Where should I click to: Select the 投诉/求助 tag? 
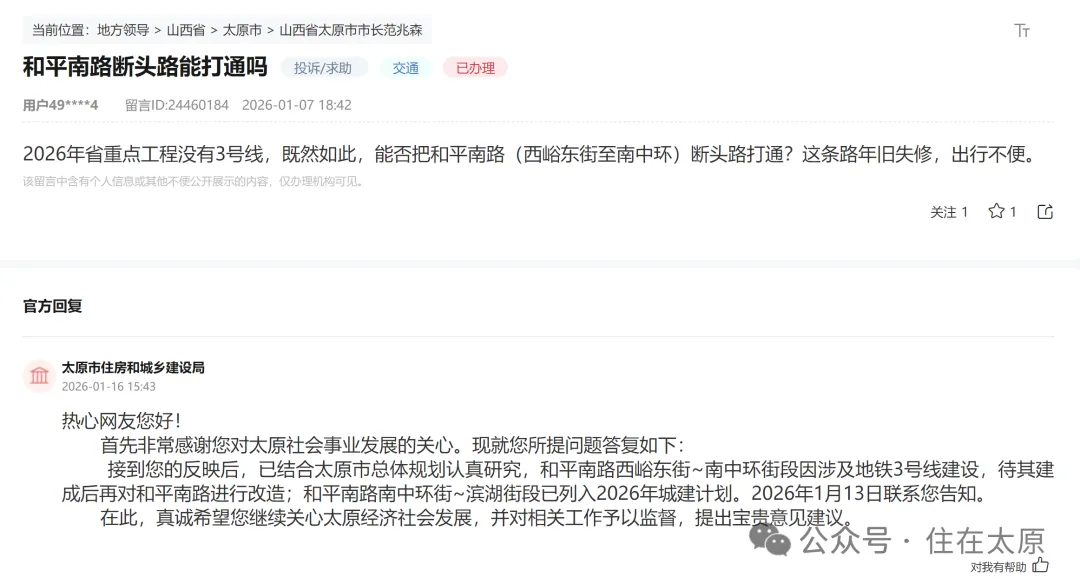[x=323, y=68]
